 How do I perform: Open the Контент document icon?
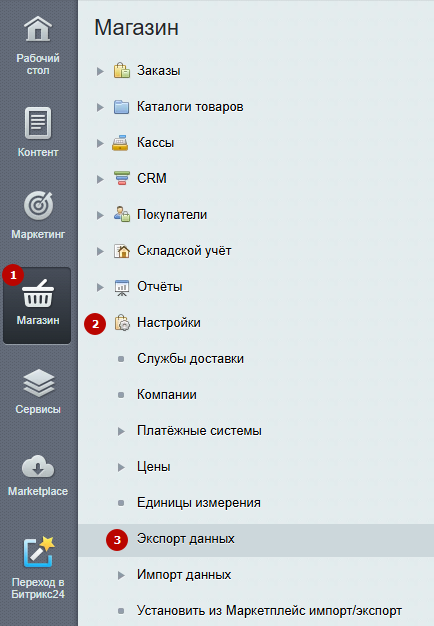(x=38, y=123)
